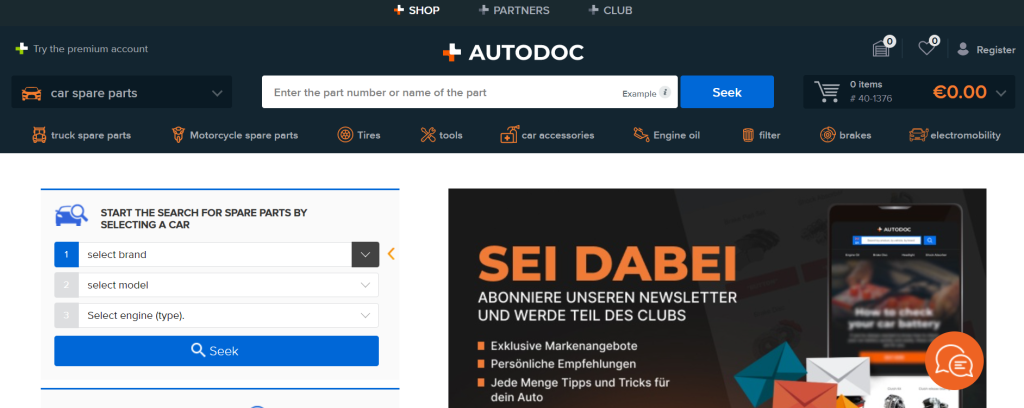Open Motorcycle spare parts category
This screenshot has width=1024, height=408.
[234, 135]
